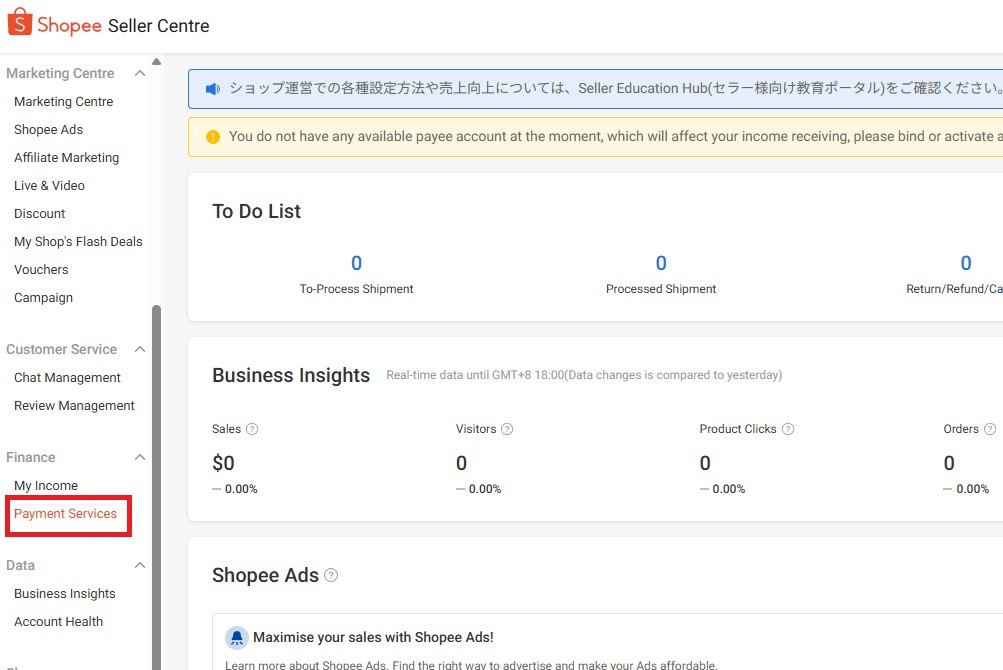Click the yellow payee warning icon
1003x670 pixels.
(212, 137)
